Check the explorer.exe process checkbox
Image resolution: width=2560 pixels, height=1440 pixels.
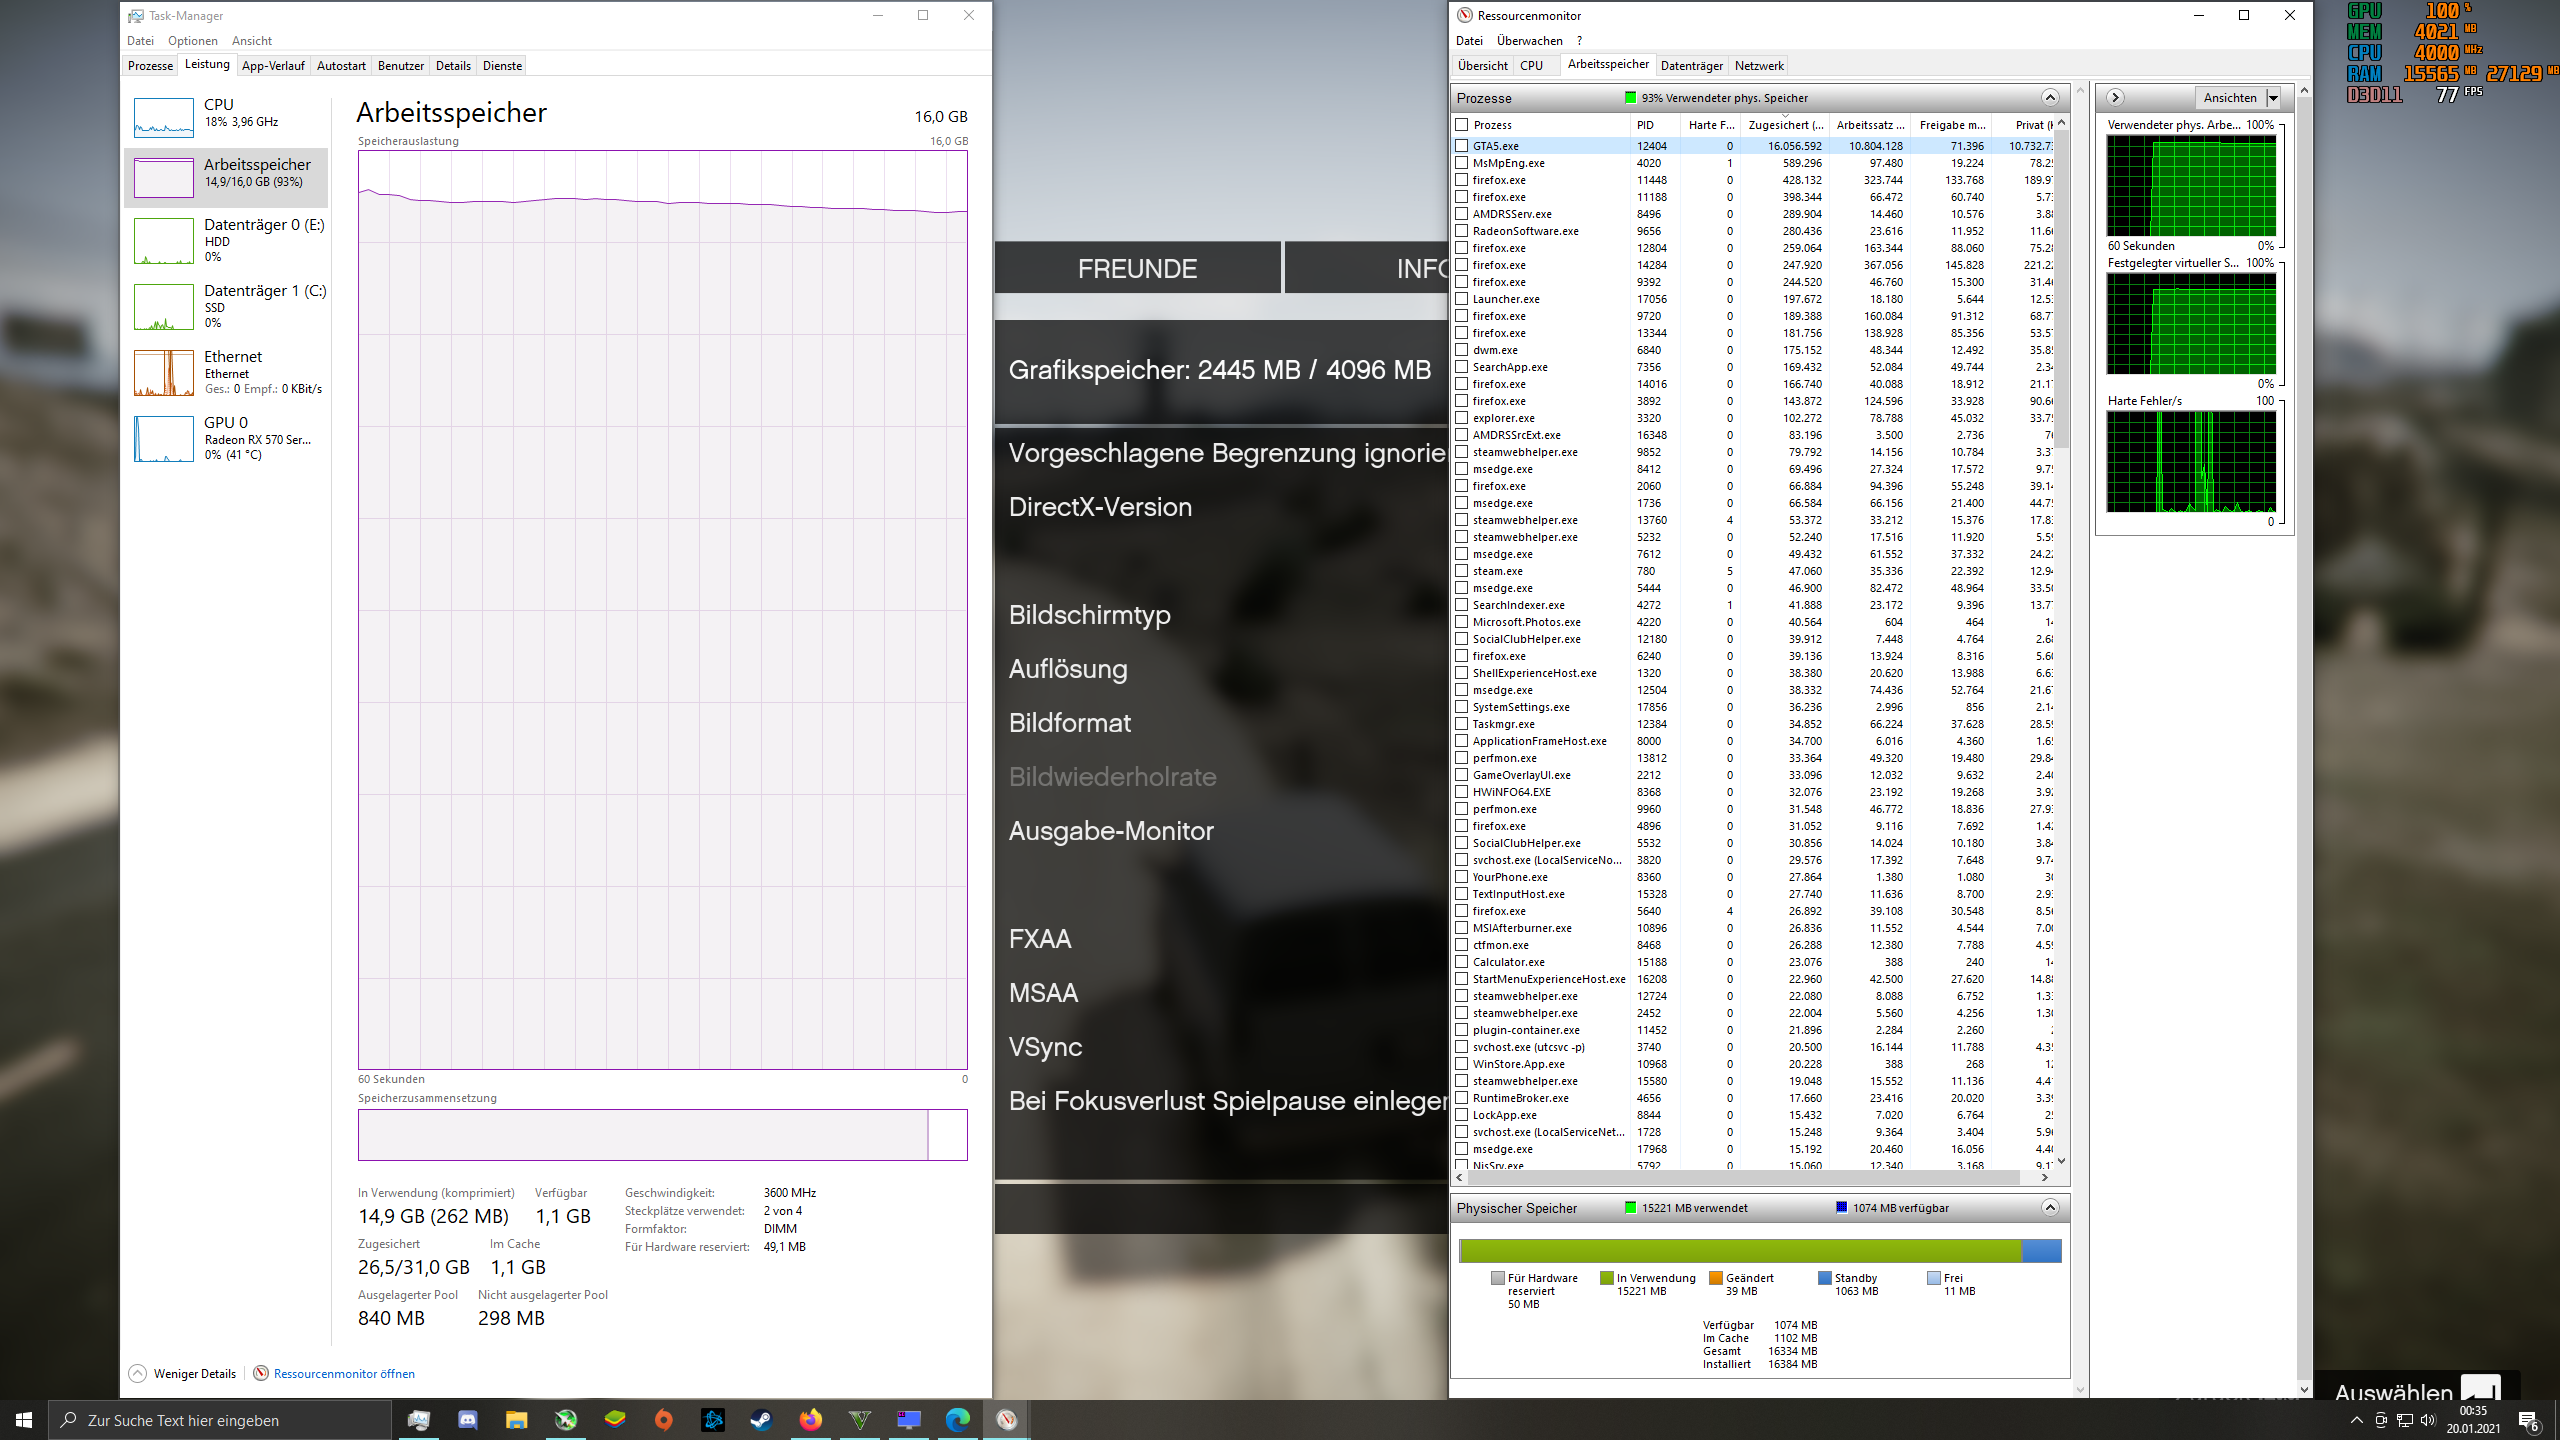tap(1462, 418)
